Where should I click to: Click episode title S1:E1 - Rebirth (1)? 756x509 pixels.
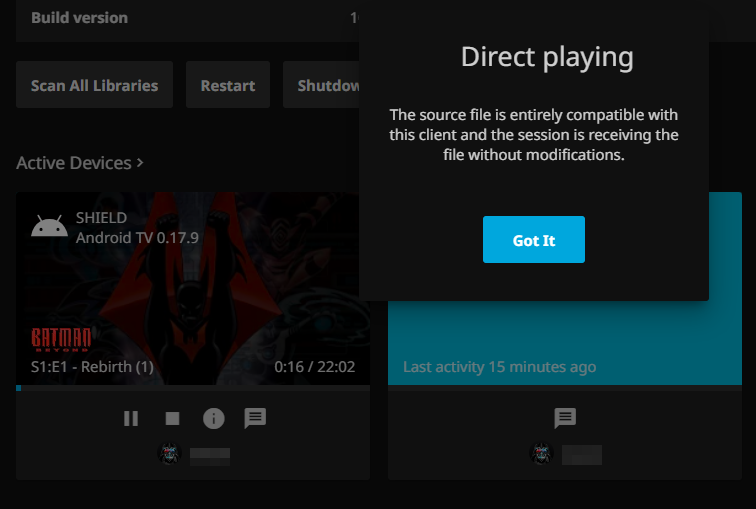(93, 367)
